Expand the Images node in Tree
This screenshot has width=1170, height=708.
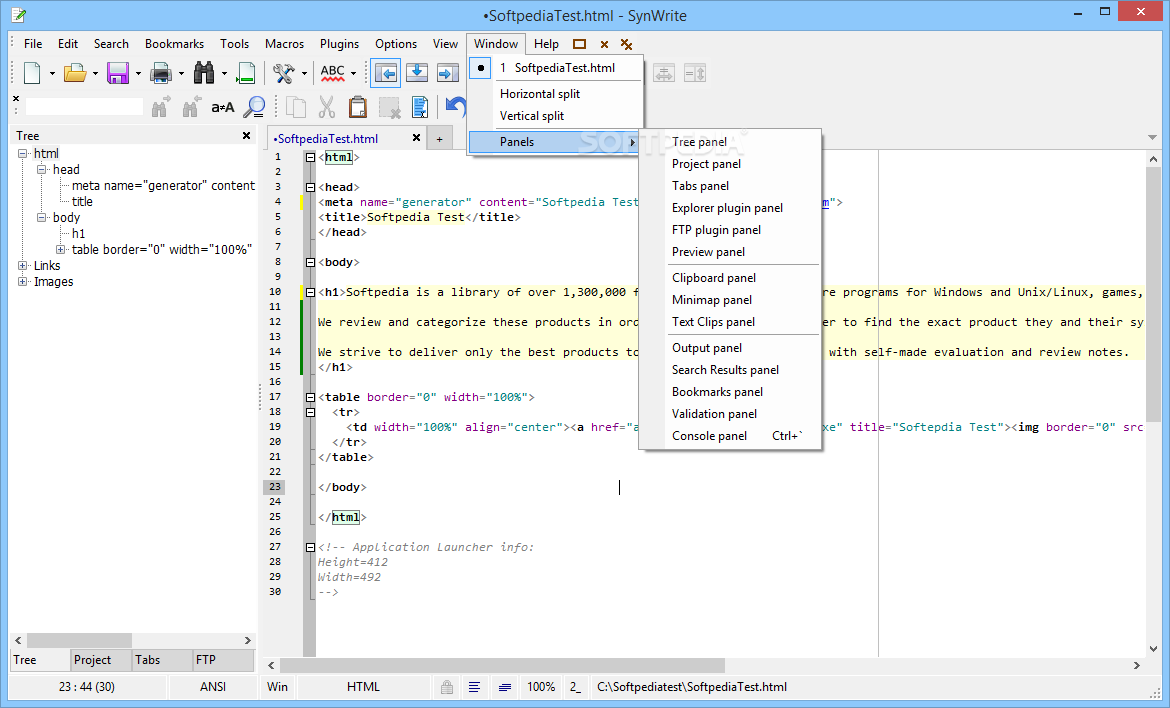(22, 282)
